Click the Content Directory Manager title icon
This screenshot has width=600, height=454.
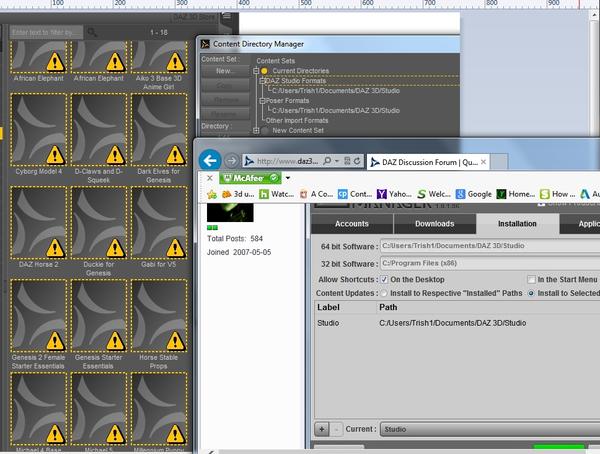205,44
